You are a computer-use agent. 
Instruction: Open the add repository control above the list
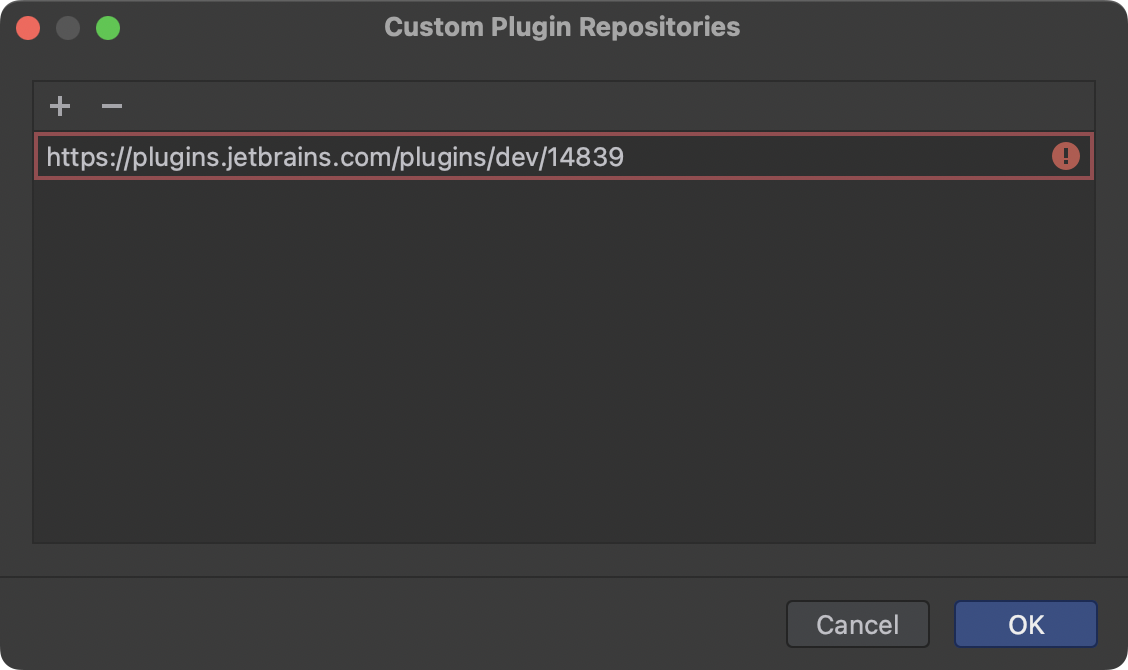(x=60, y=106)
